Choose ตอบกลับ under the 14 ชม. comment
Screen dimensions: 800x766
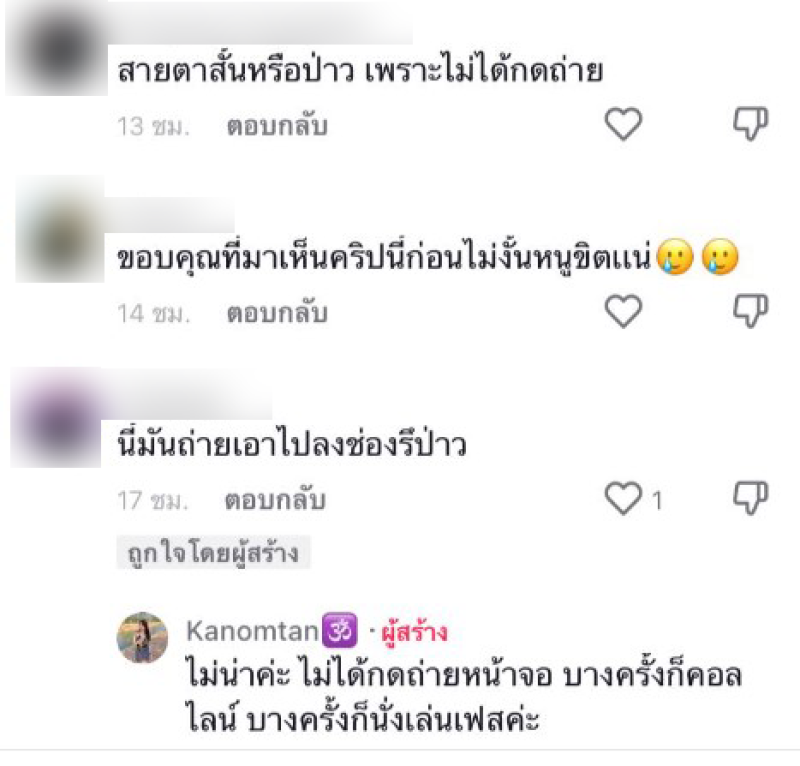277,313
